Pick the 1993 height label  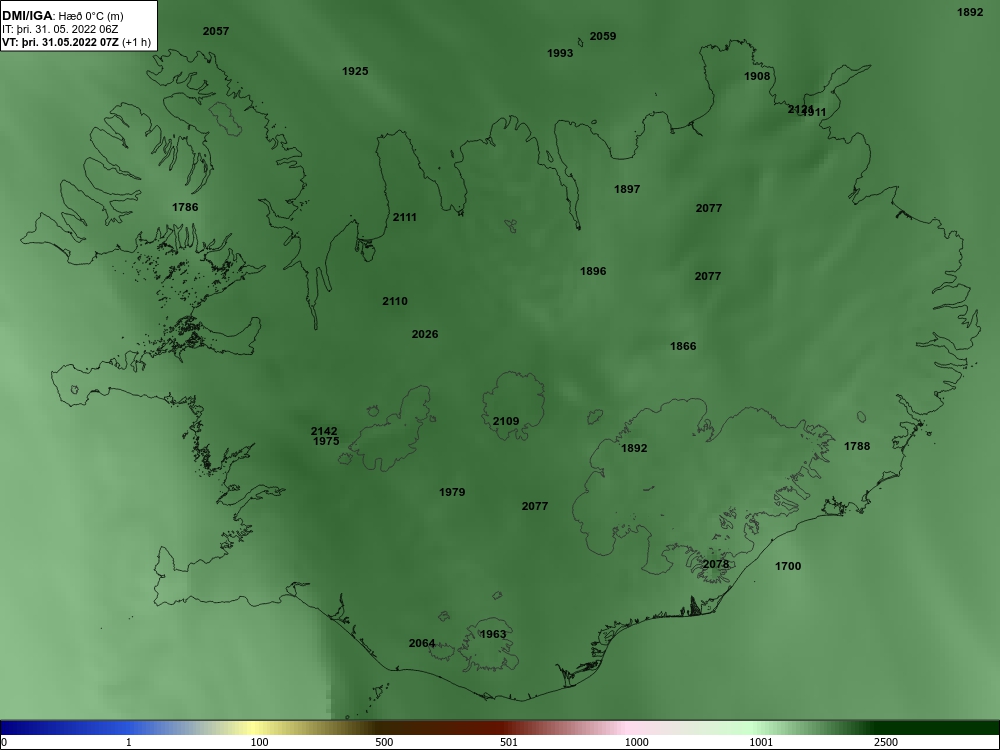[x=560, y=54]
